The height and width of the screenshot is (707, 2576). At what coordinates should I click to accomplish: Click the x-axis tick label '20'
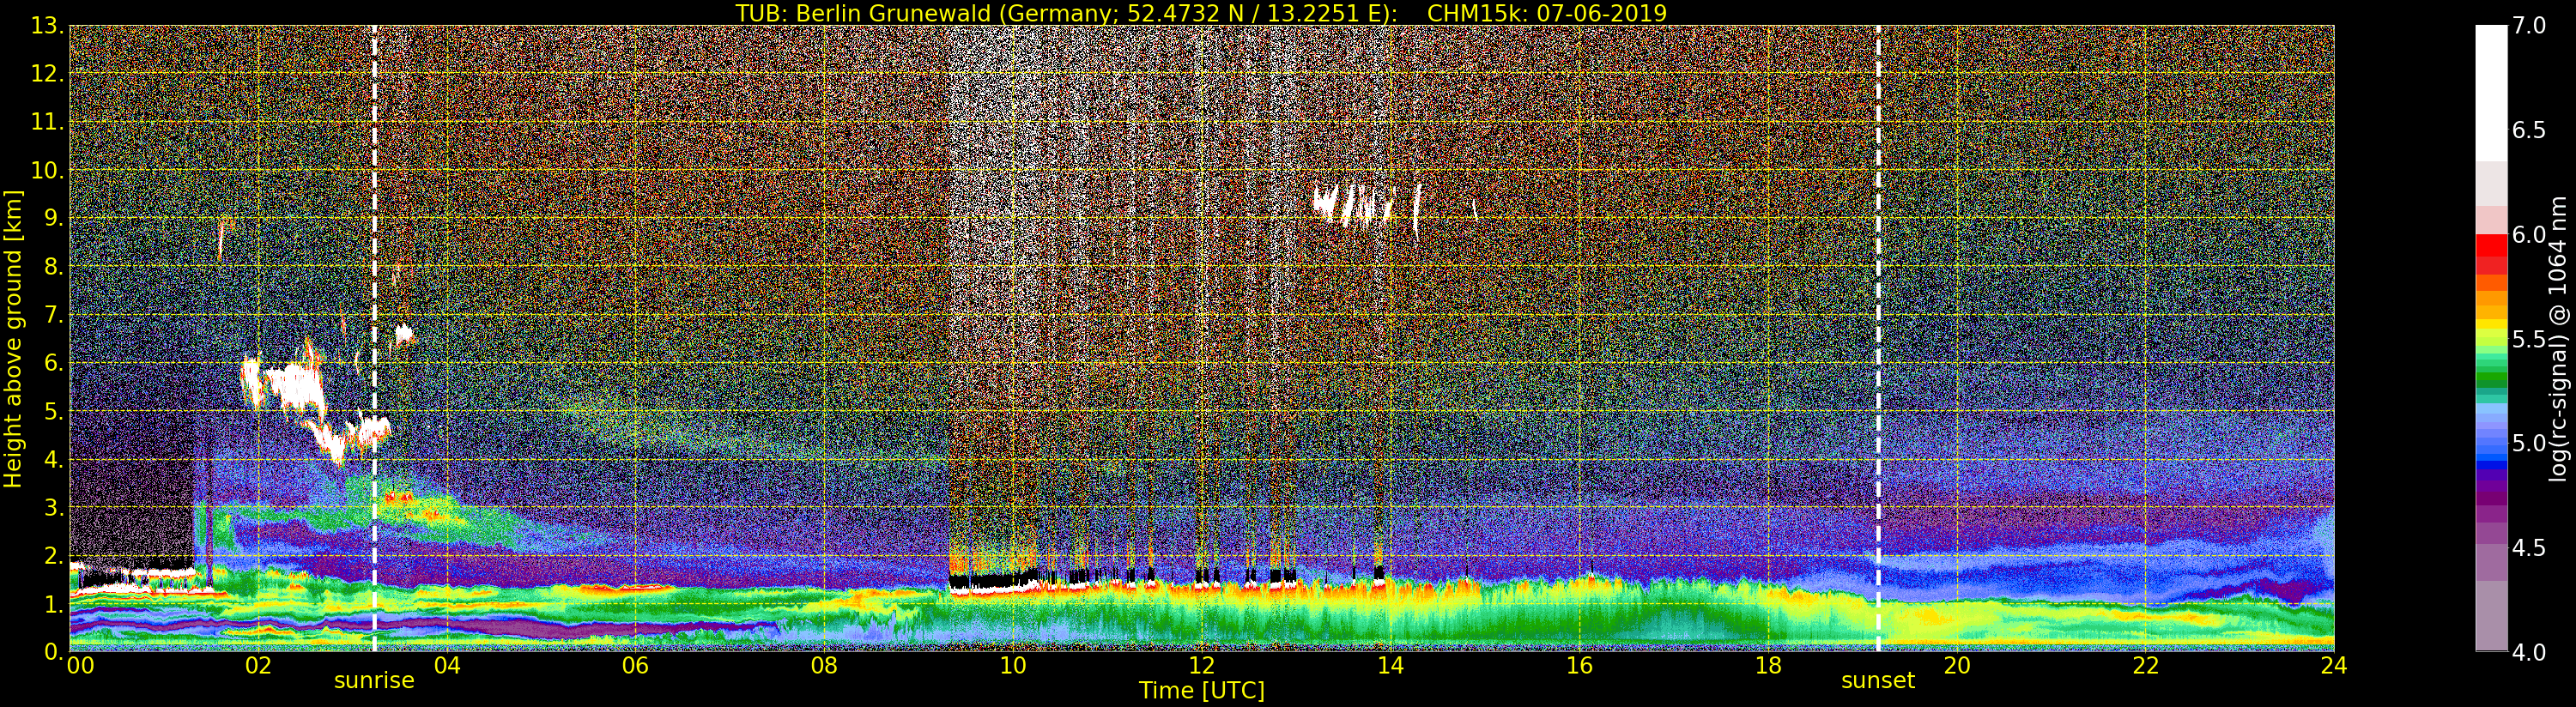pos(1957,666)
